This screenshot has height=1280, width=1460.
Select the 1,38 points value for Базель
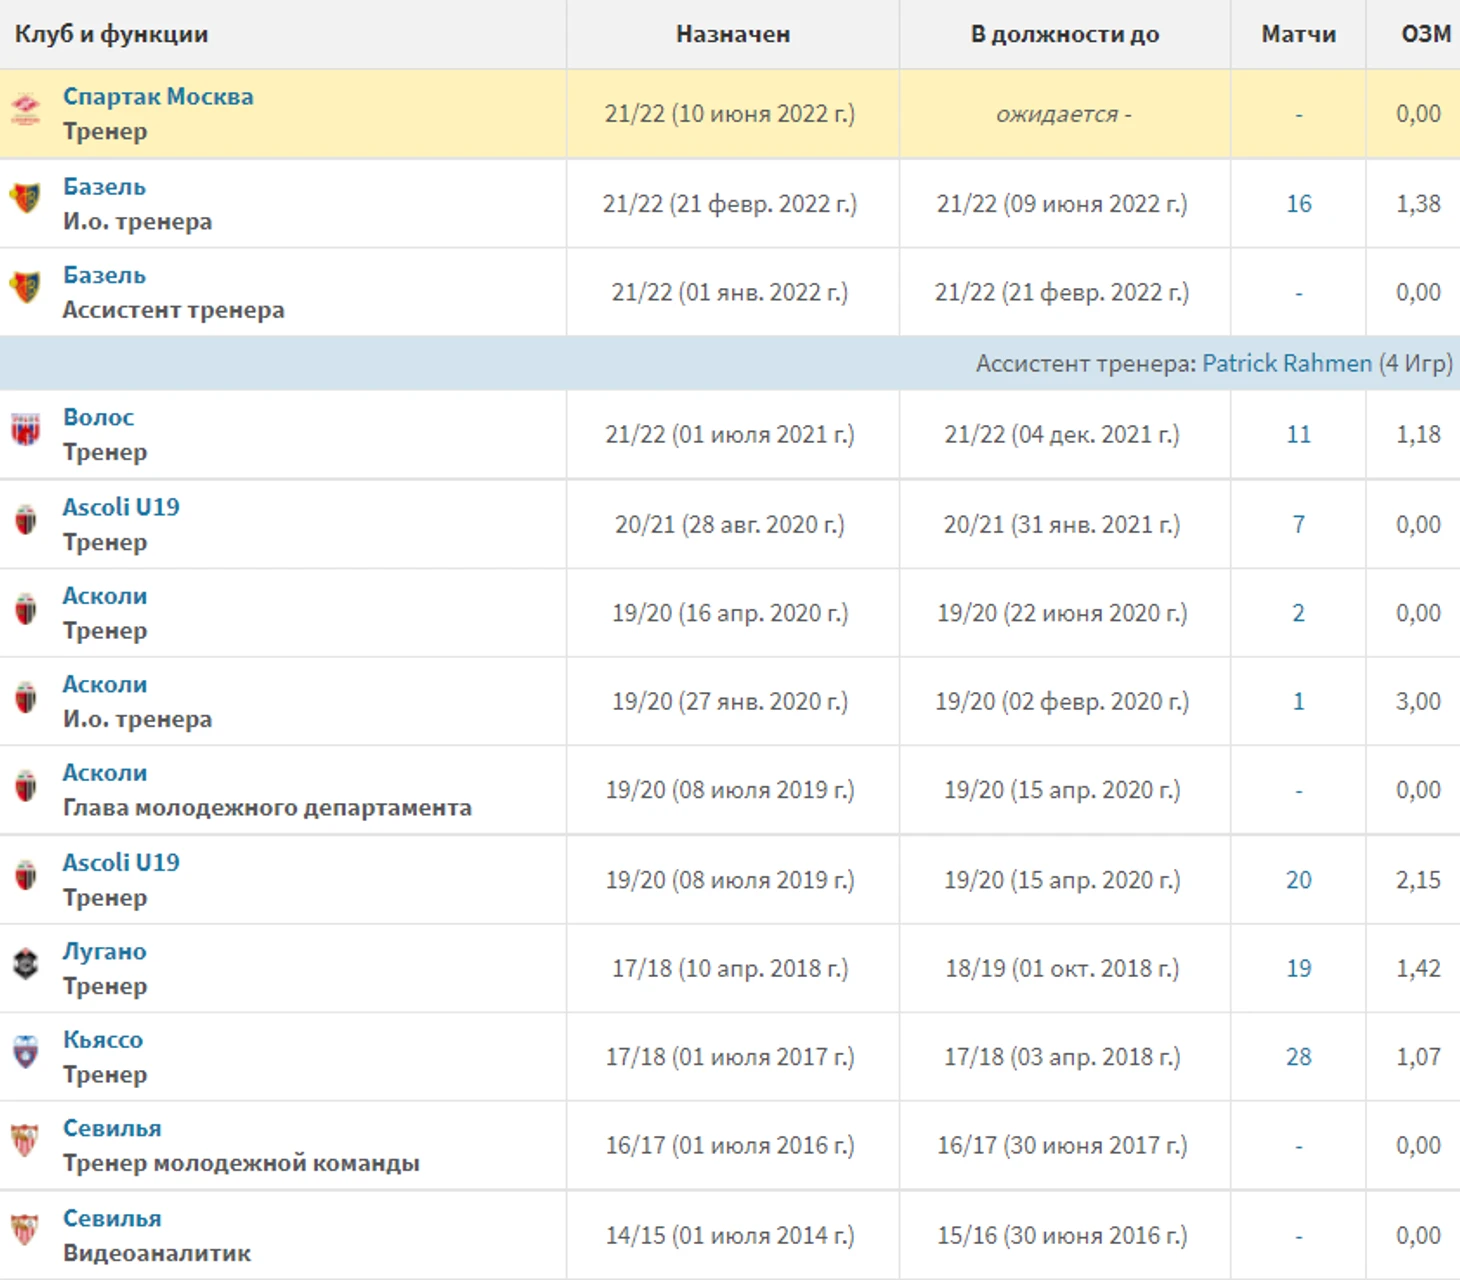(1418, 204)
